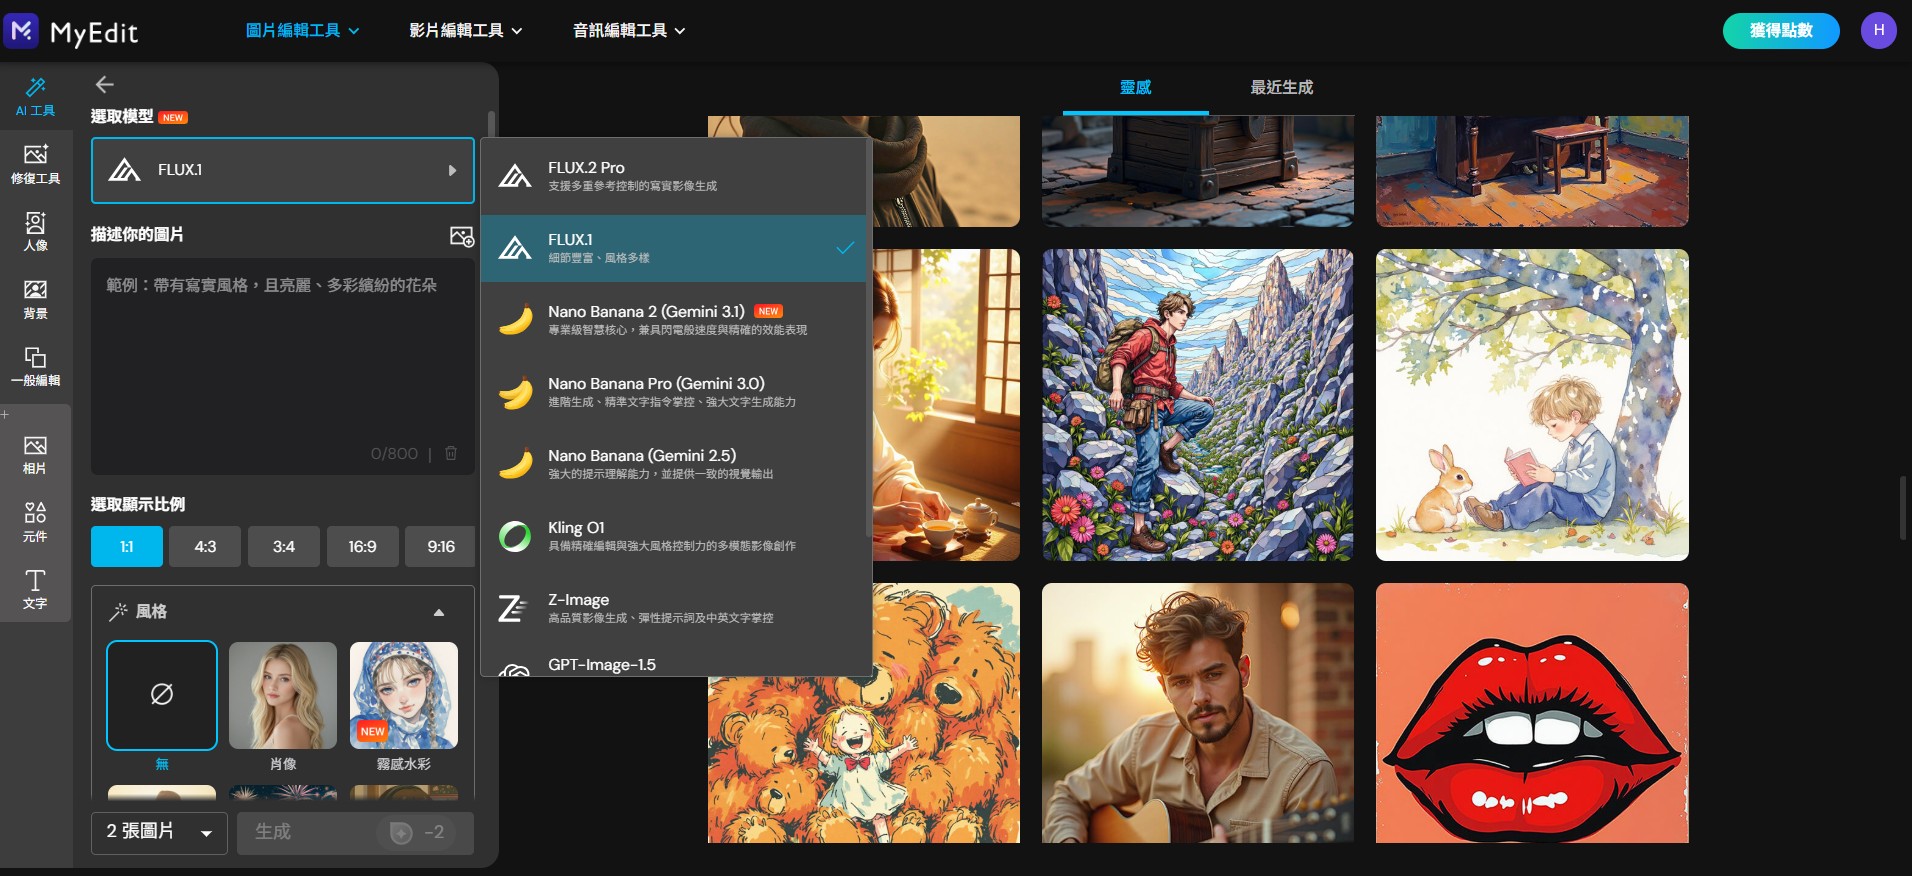Choose the 霧感水彩 style thumbnail
This screenshot has height=876, width=1912.
[404, 695]
